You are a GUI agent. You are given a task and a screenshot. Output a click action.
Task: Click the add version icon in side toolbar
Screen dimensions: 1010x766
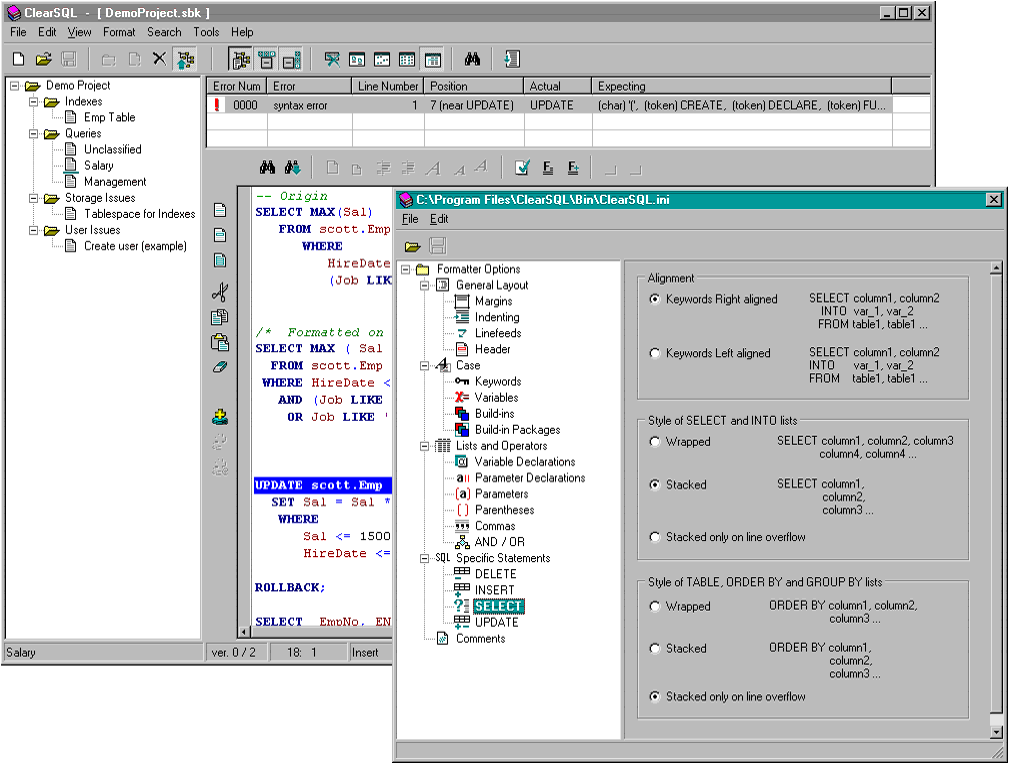pos(220,417)
